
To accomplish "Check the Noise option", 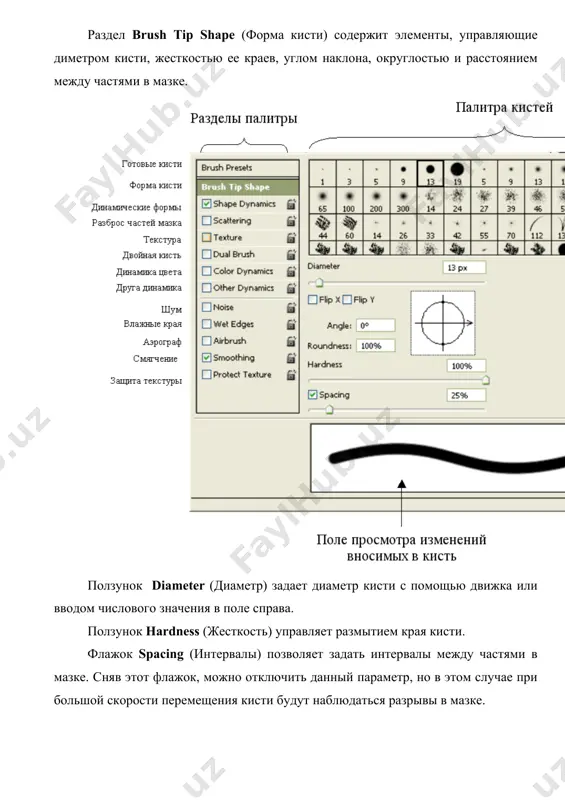I will tap(206, 307).
